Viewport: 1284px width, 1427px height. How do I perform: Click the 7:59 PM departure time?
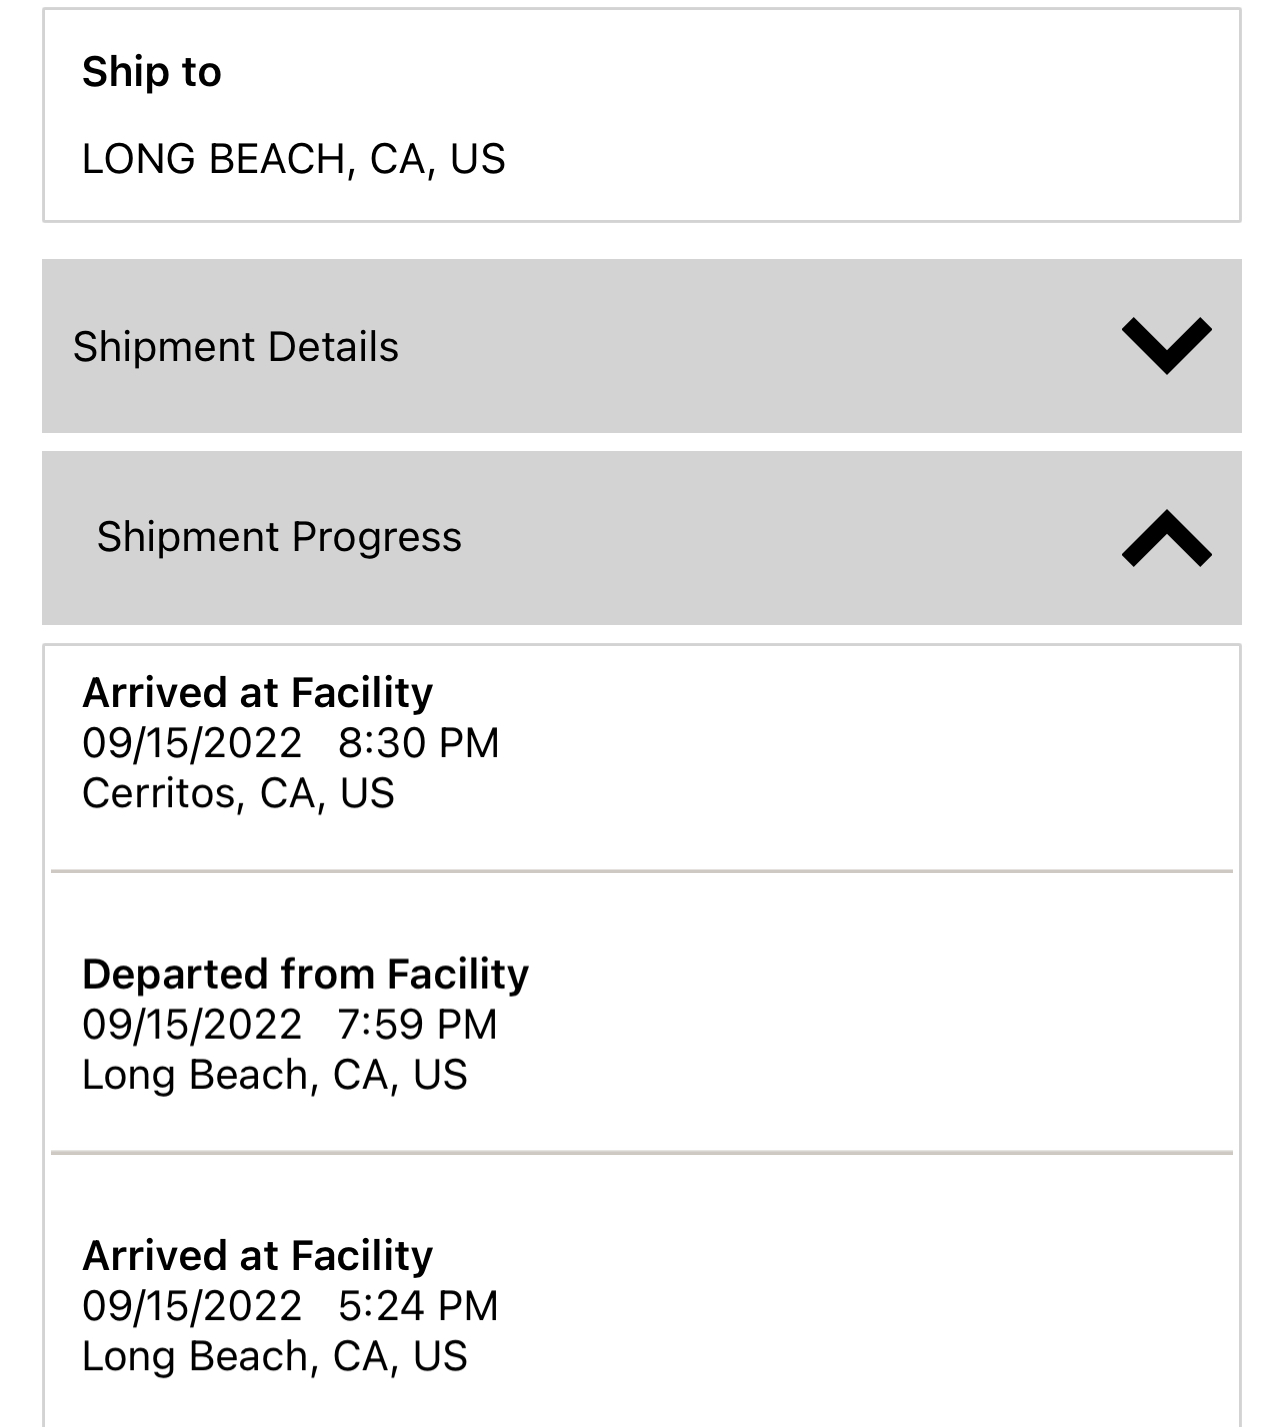[417, 1024]
